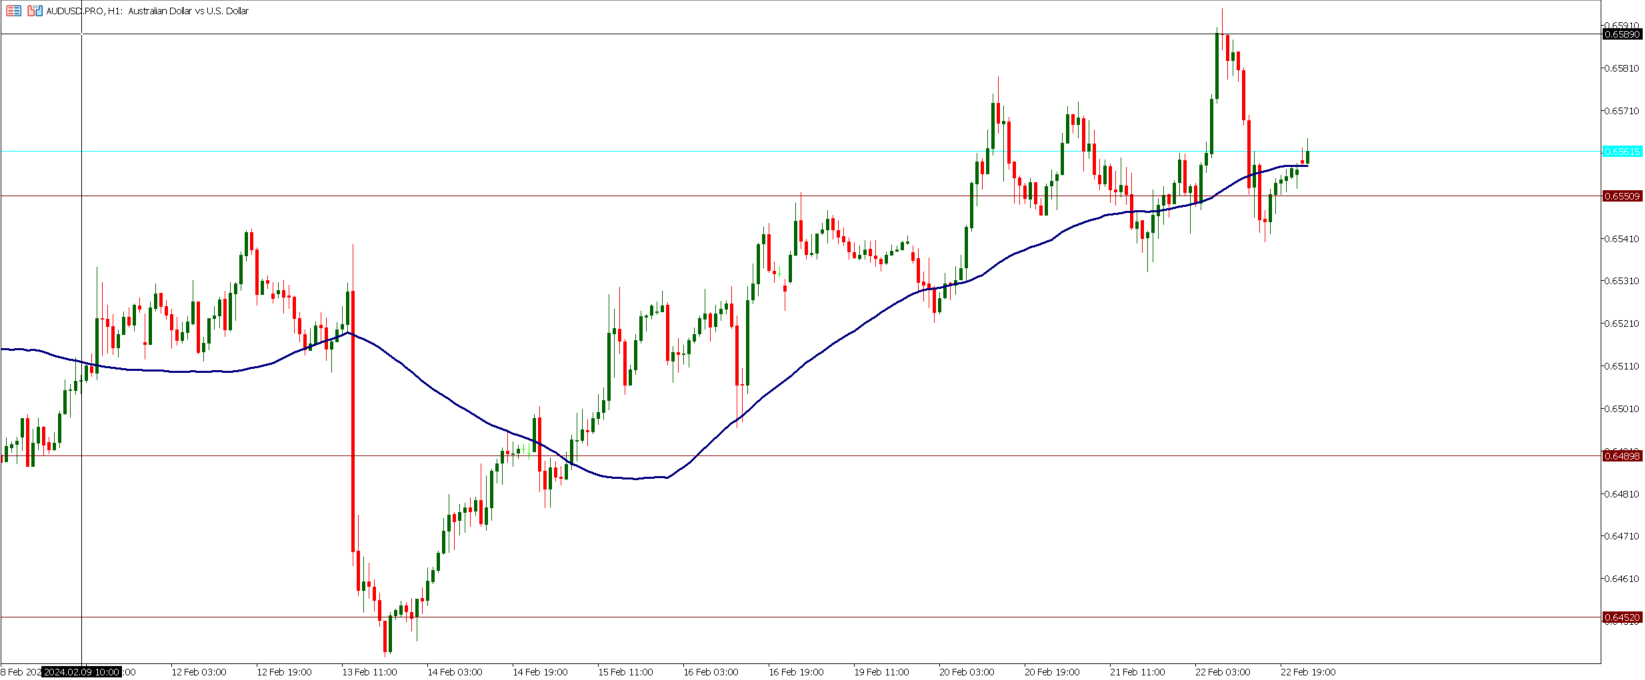Click the 0.65110 price scale value
Screen dimensions: 1645x680
coord(1622,366)
